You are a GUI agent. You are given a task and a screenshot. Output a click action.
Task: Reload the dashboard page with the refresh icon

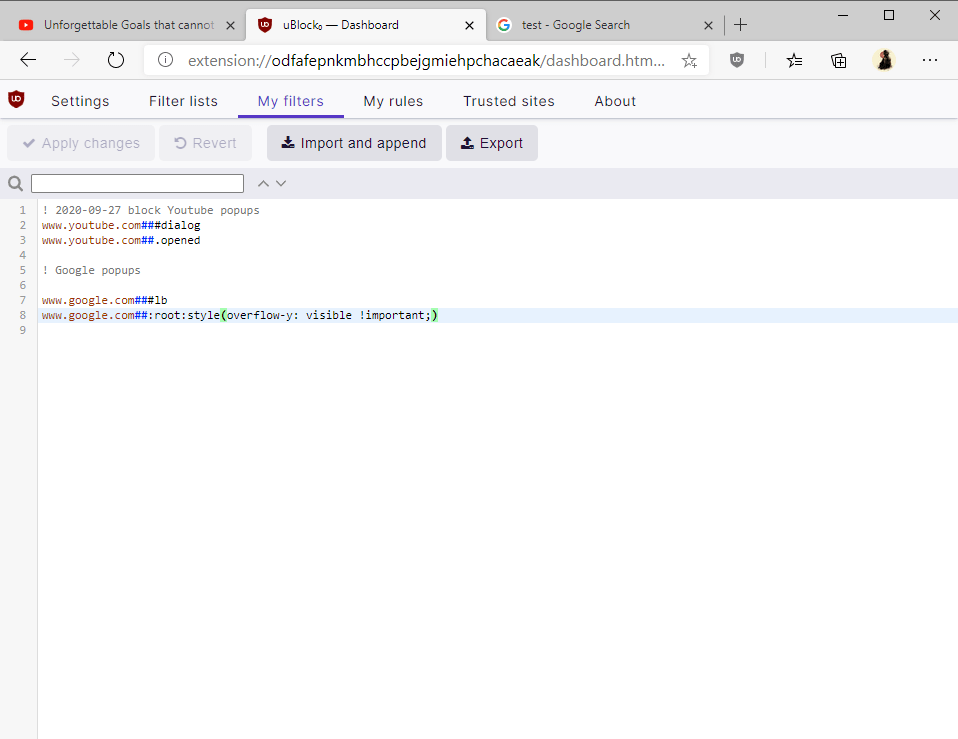point(115,59)
